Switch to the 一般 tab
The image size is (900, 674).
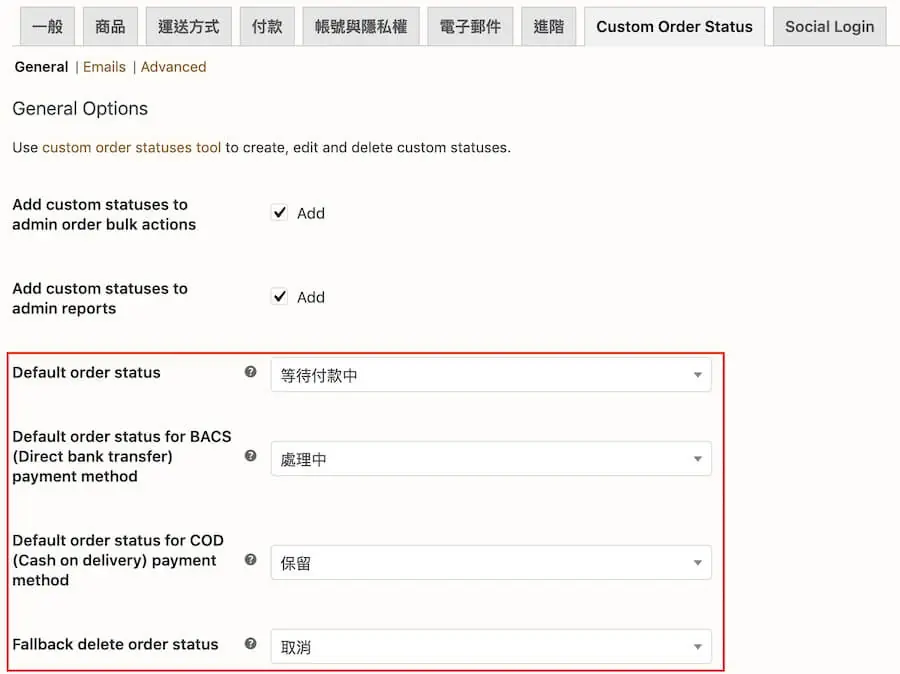[47, 26]
